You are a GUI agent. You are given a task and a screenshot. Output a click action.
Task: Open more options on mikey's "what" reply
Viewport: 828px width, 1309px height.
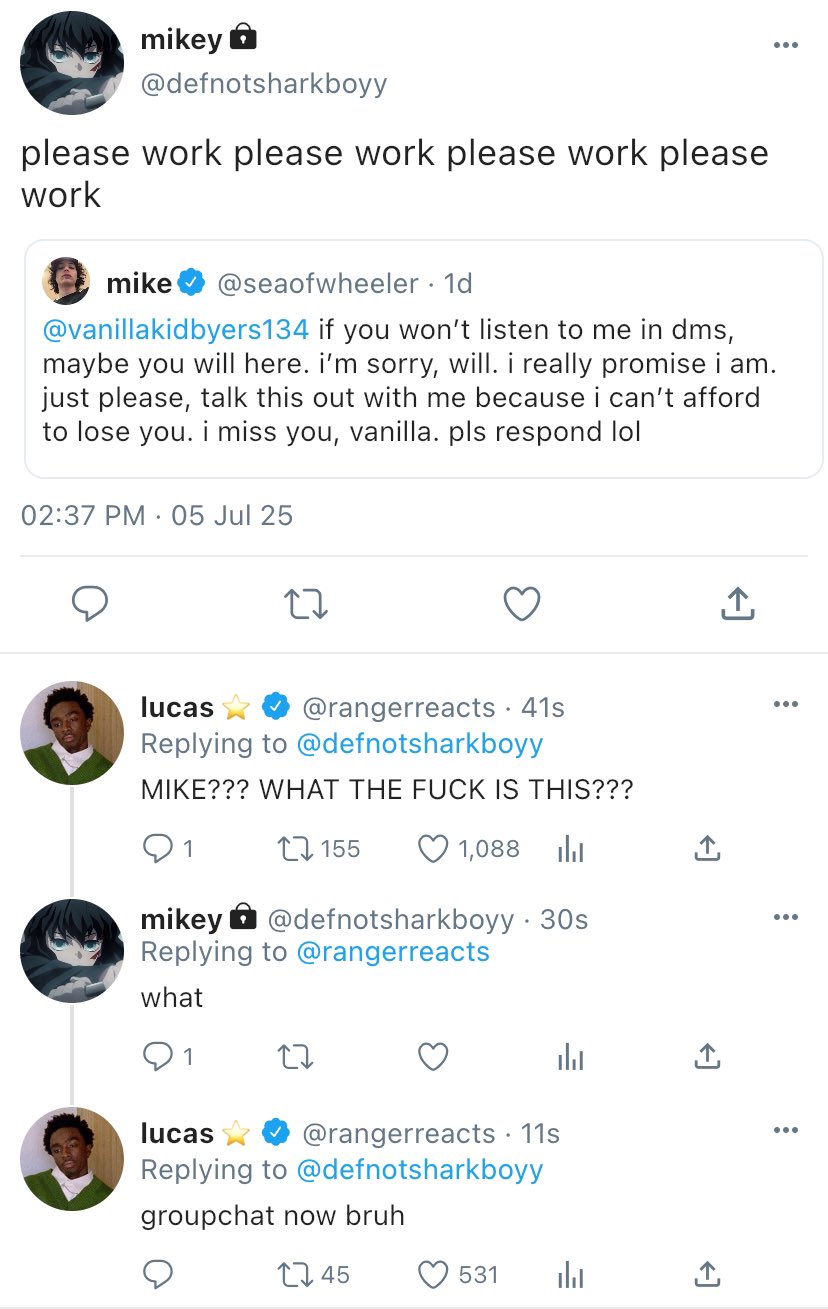(786, 916)
